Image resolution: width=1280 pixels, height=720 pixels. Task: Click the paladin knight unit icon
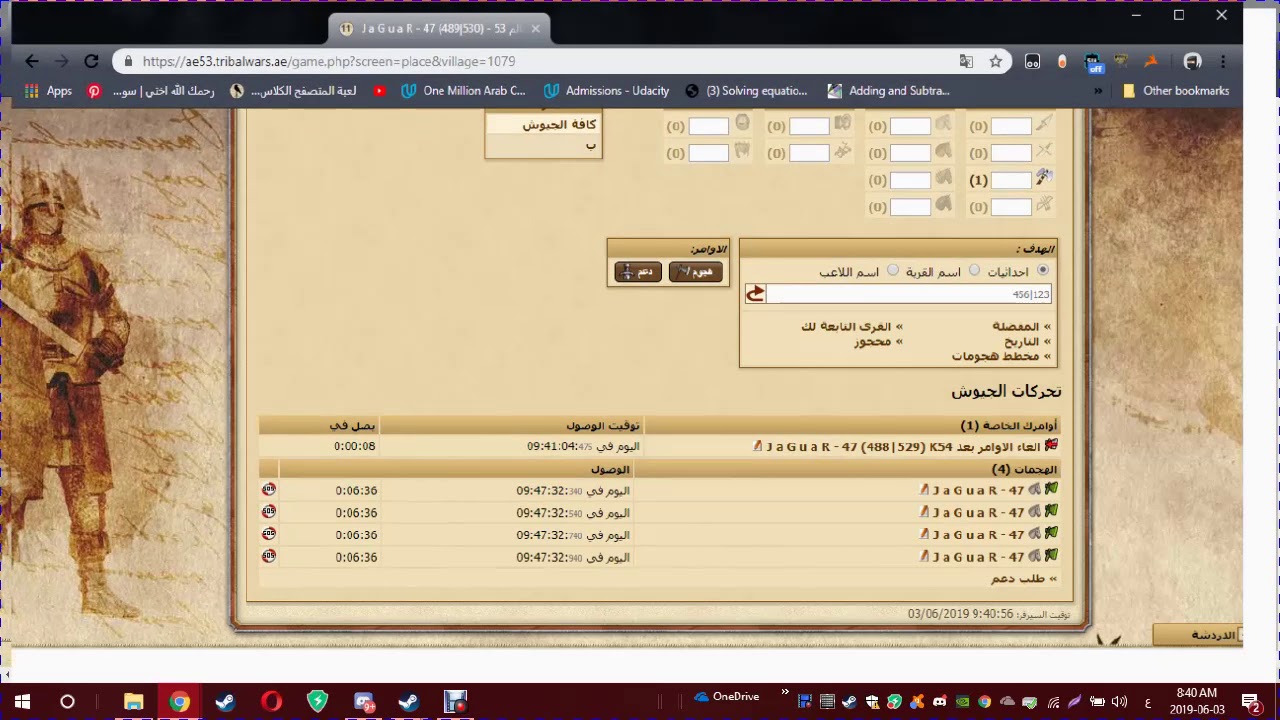point(742,124)
